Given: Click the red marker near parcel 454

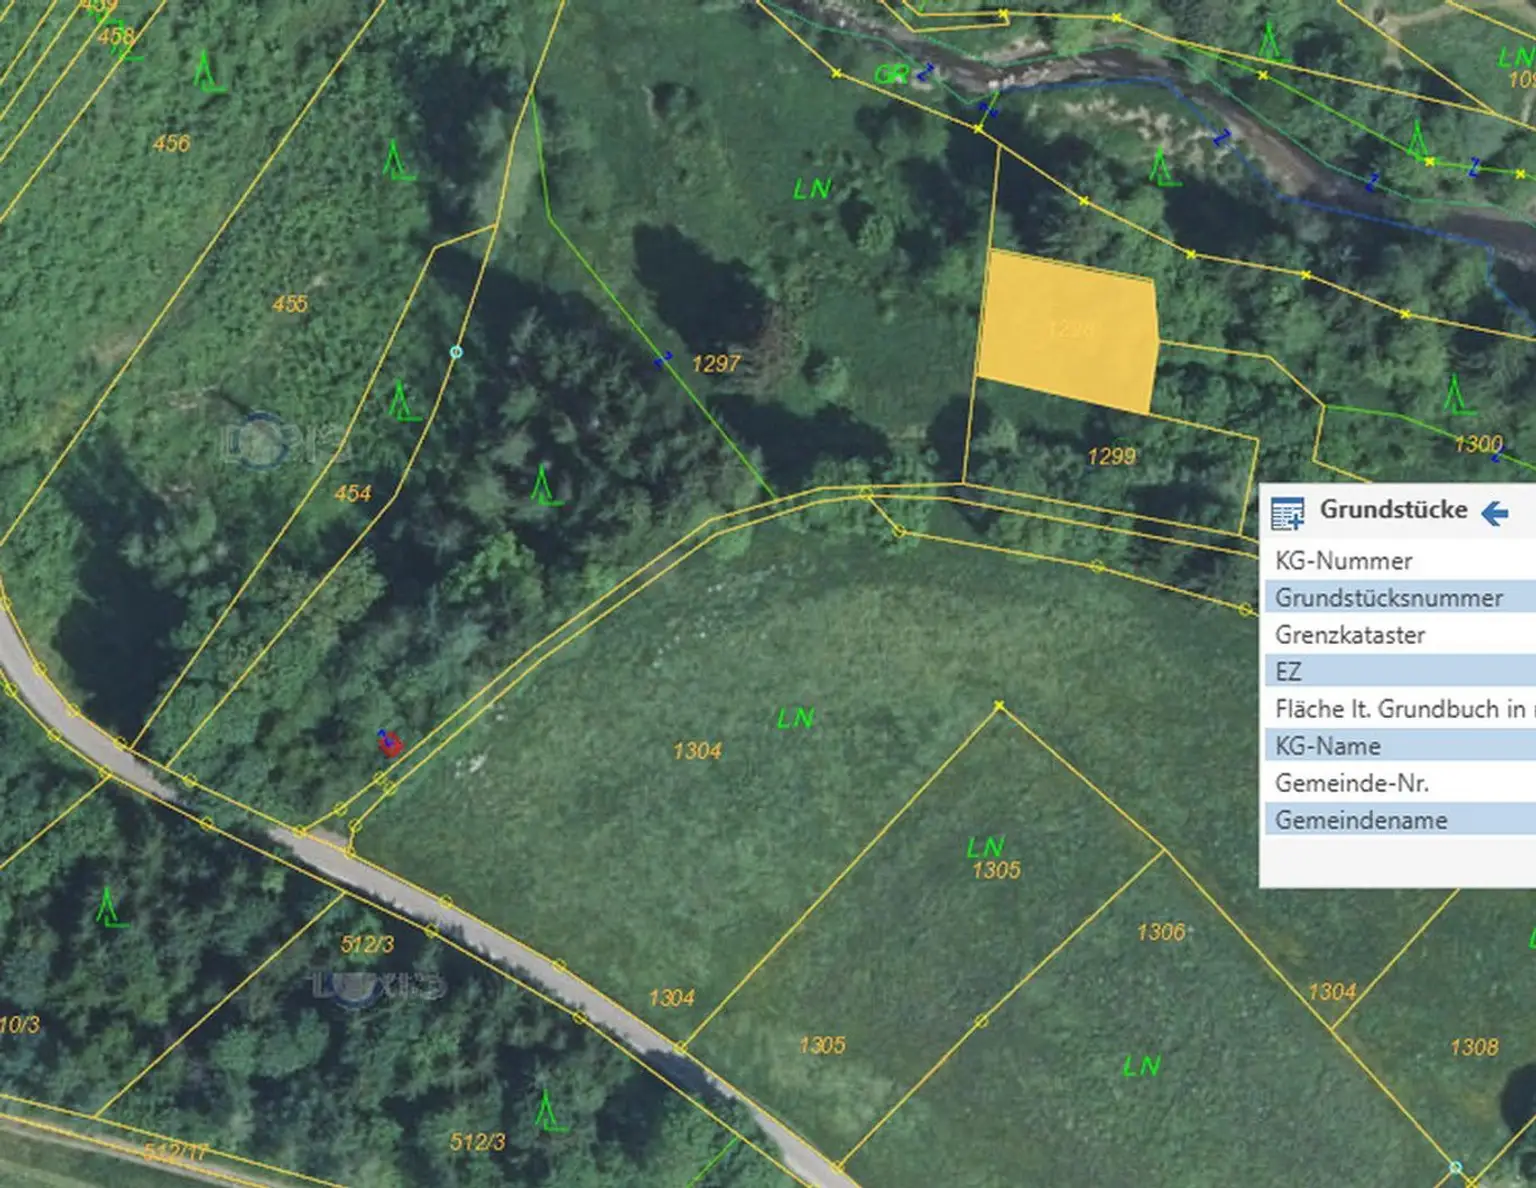Looking at the screenshot, I should coord(390,743).
